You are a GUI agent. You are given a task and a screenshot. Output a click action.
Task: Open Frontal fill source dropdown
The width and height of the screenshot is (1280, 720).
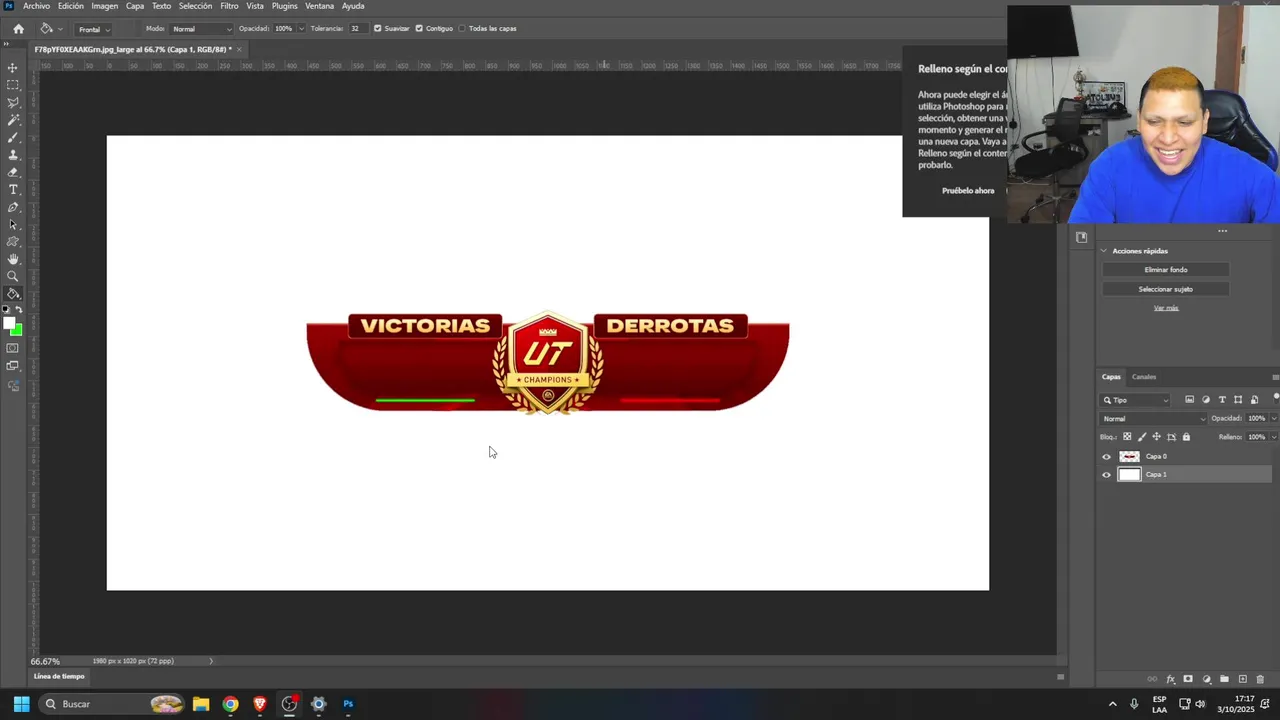(93, 29)
